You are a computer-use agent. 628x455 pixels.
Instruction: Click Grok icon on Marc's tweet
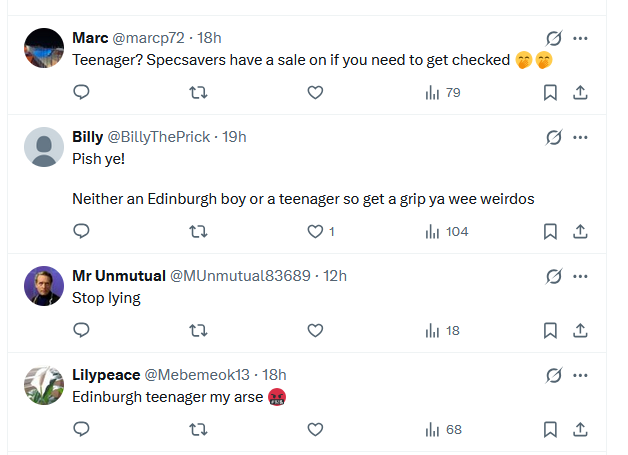553,38
